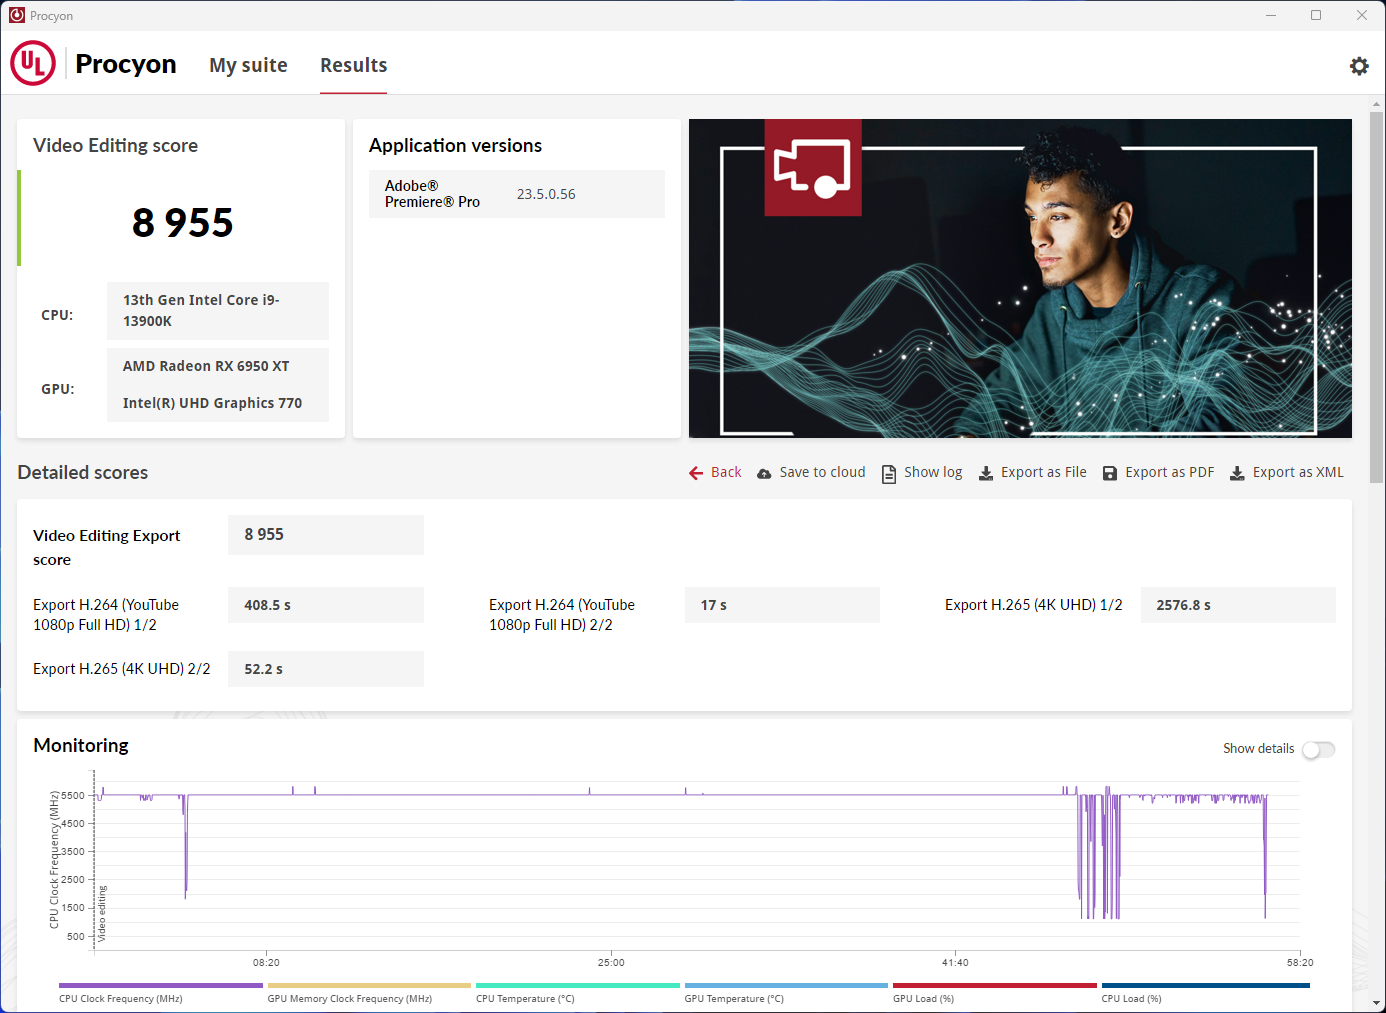Click the Show log document icon
Viewport: 1386px width, 1013px height.
pos(889,473)
